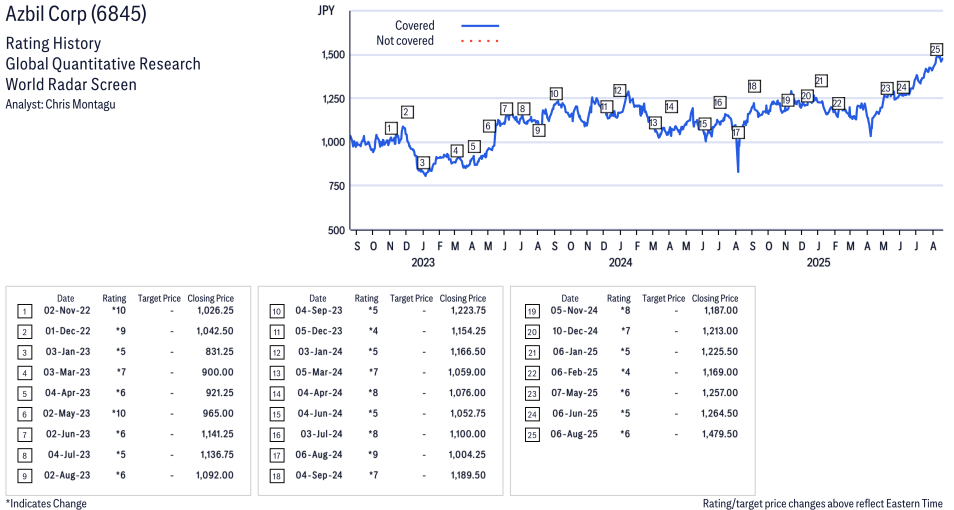
Task: Click the 'Rating History' heading
Action: click(x=54, y=44)
